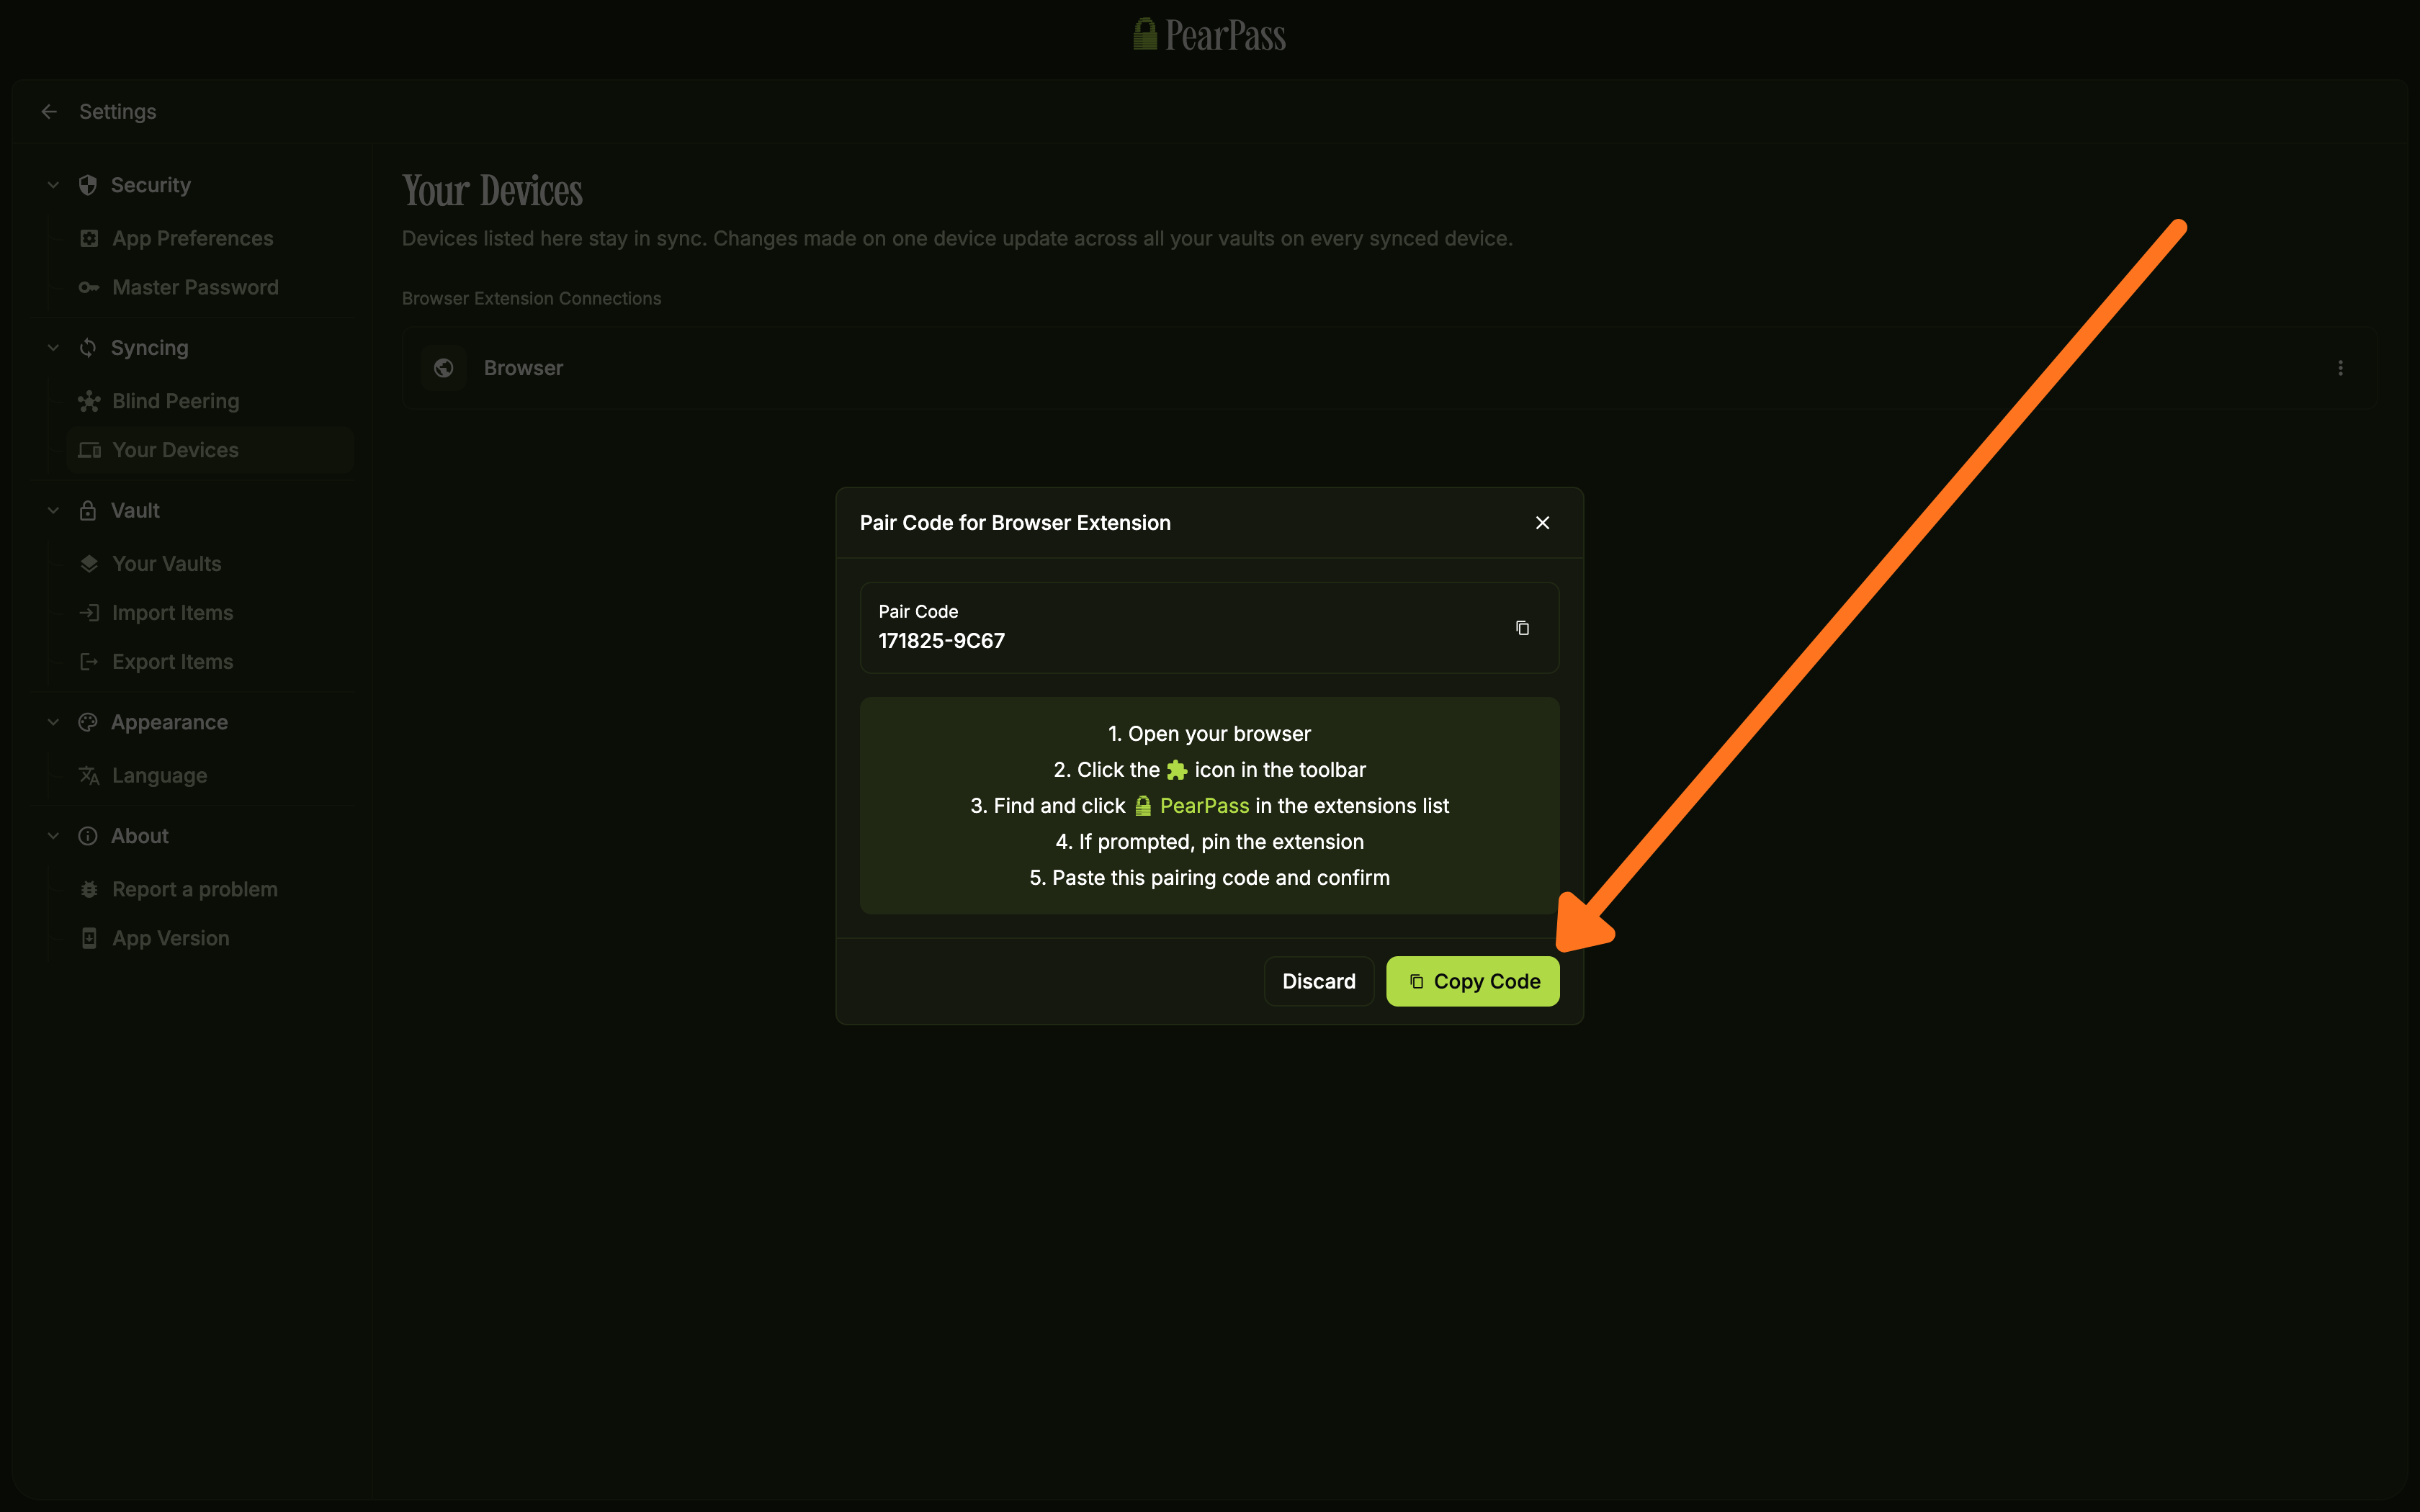Click the PearPass lock icon in instructions
This screenshot has width=2420, height=1512.
point(1143,806)
